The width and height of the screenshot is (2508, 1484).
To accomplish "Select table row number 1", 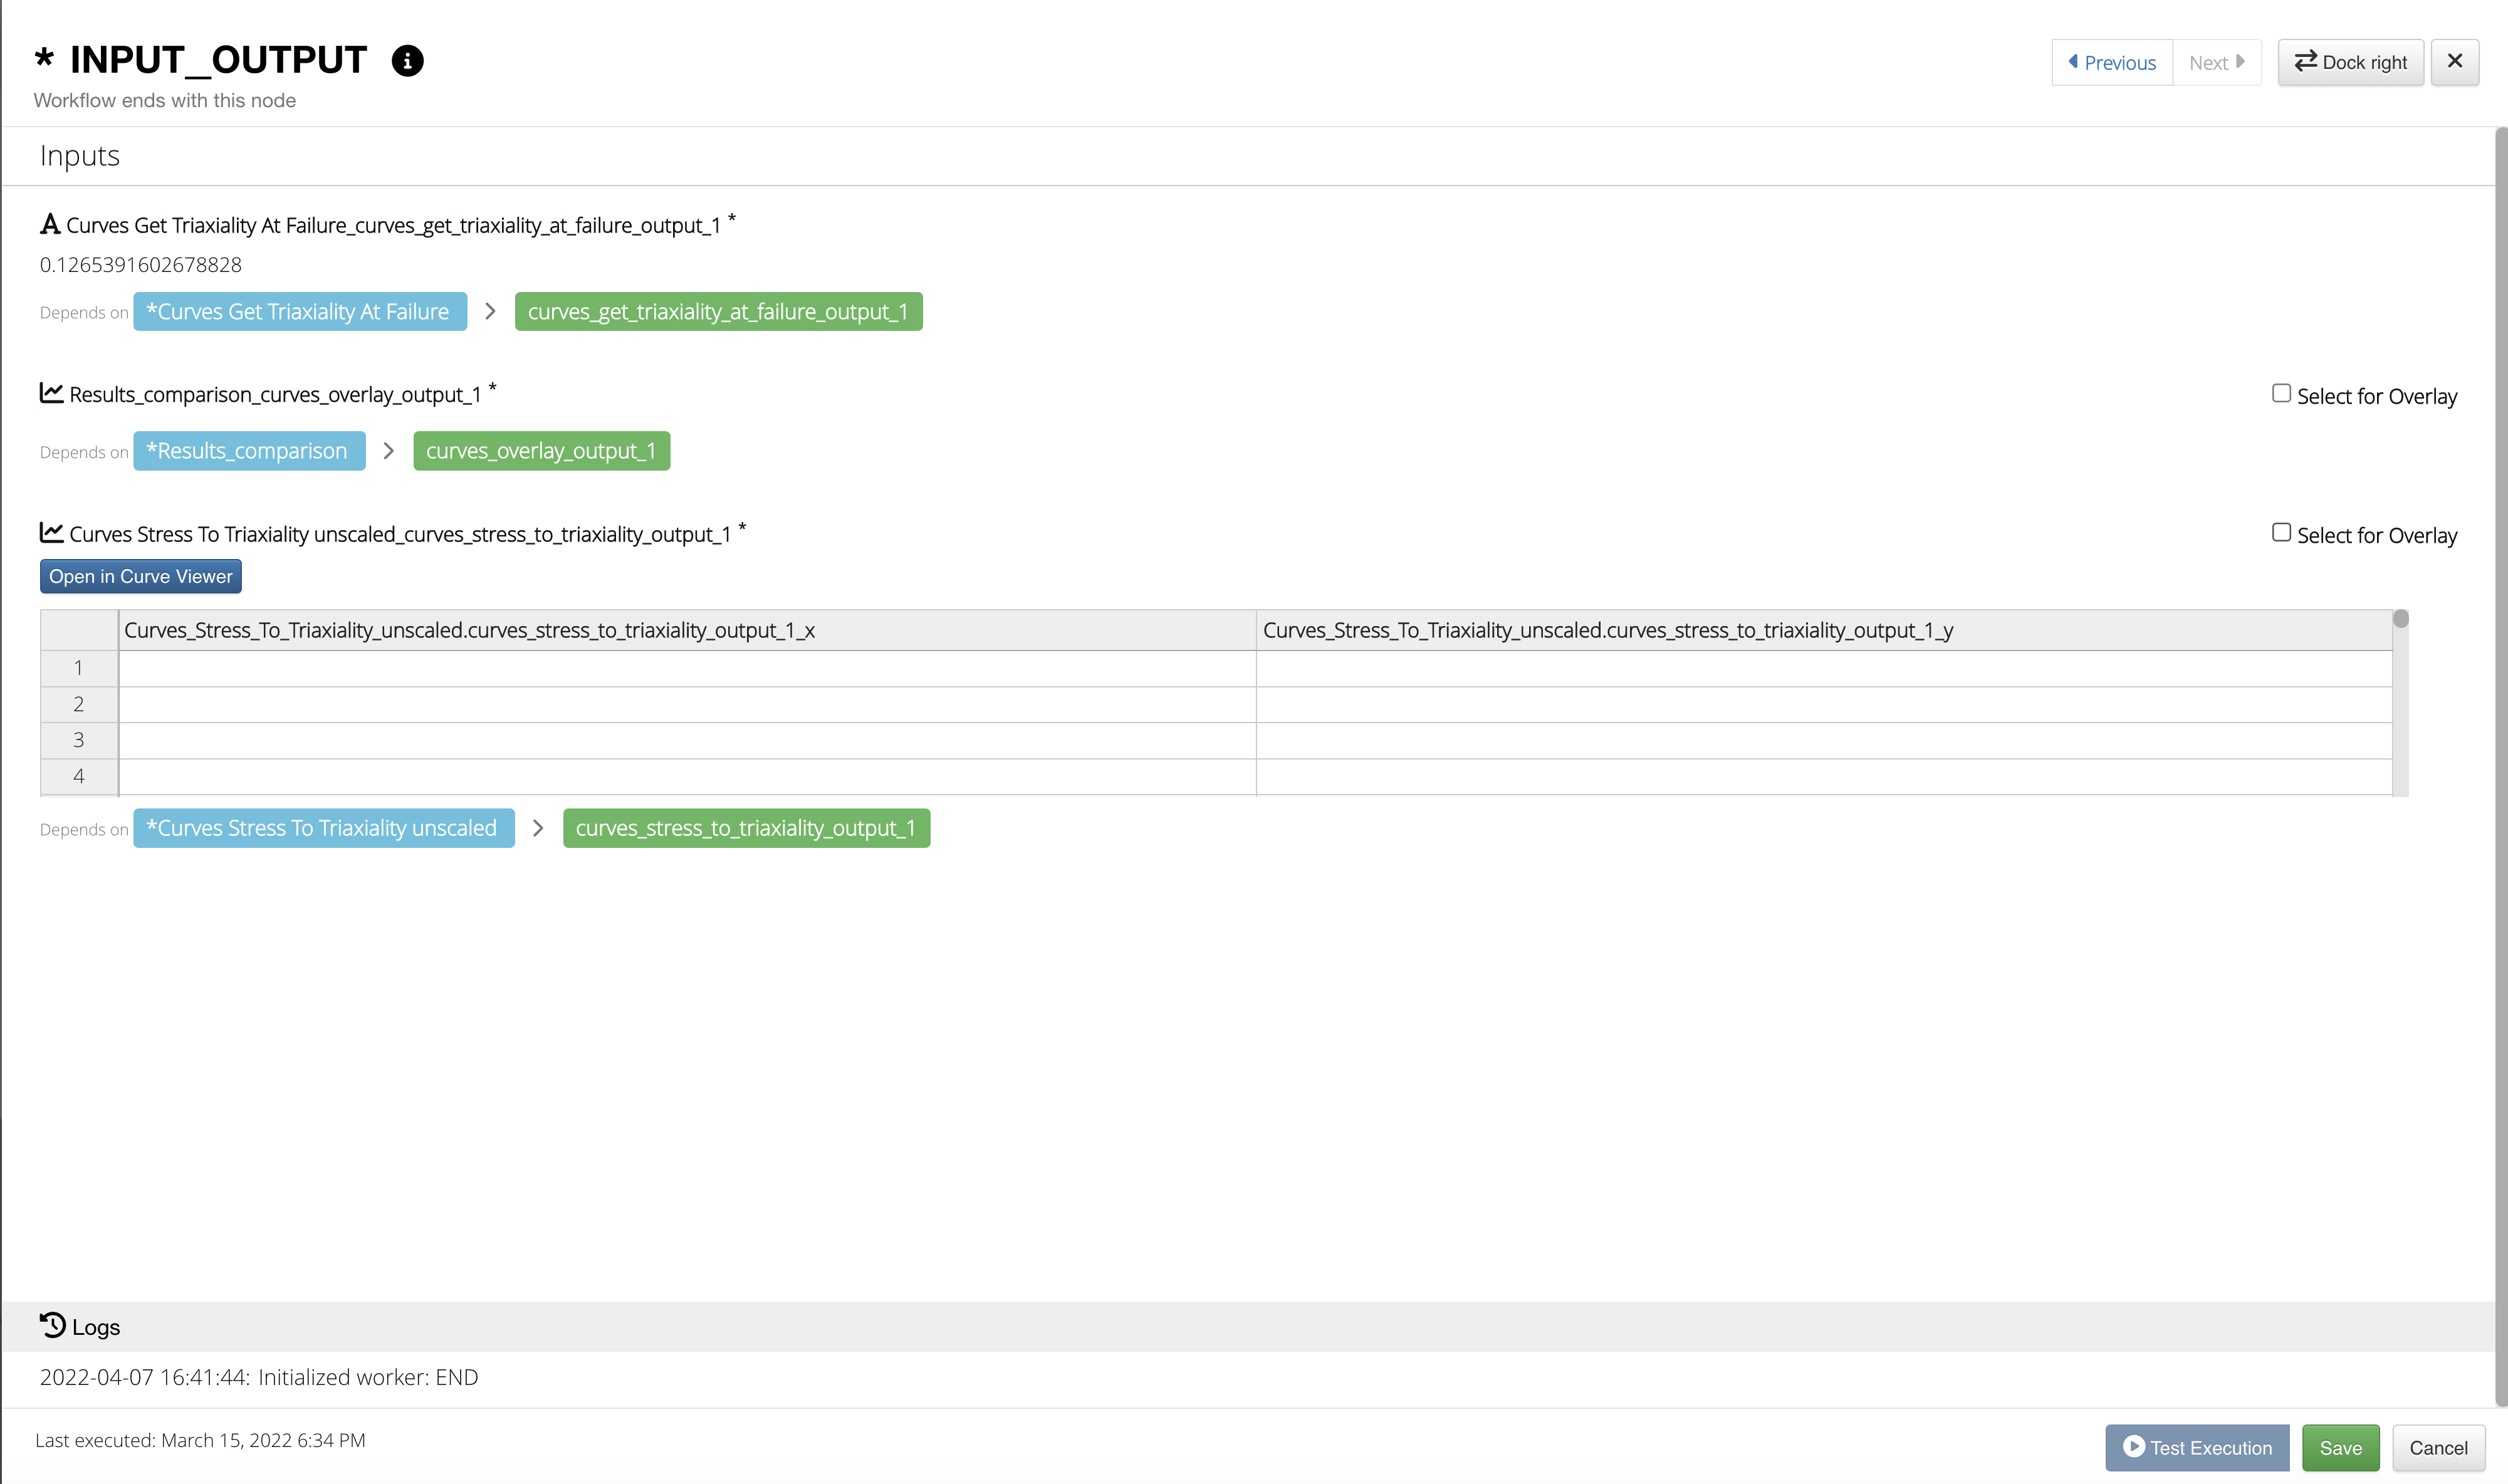I will click(x=79, y=668).
